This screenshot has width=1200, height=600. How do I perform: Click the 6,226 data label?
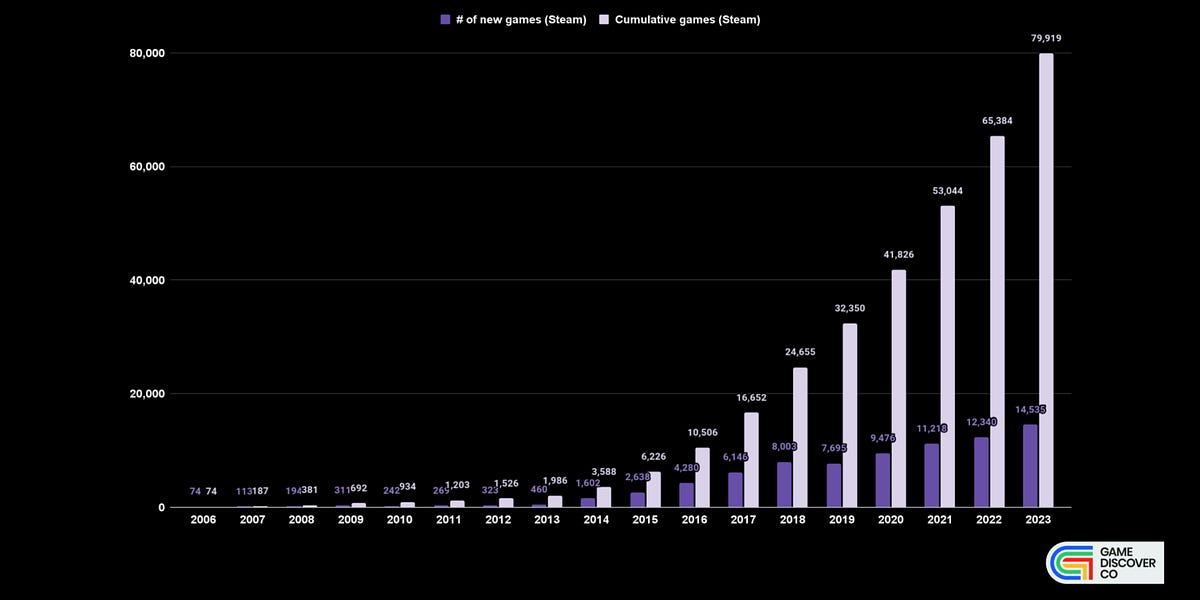(652, 456)
